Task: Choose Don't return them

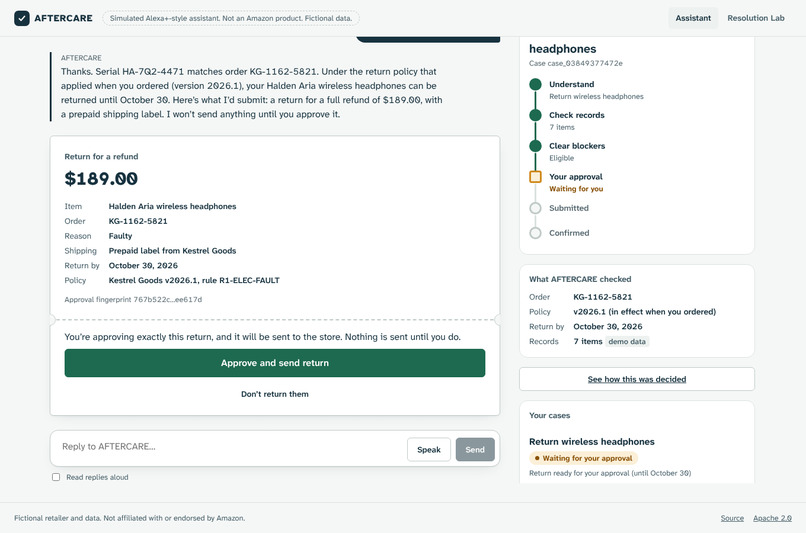Action: pyautogui.click(x=274, y=394)
